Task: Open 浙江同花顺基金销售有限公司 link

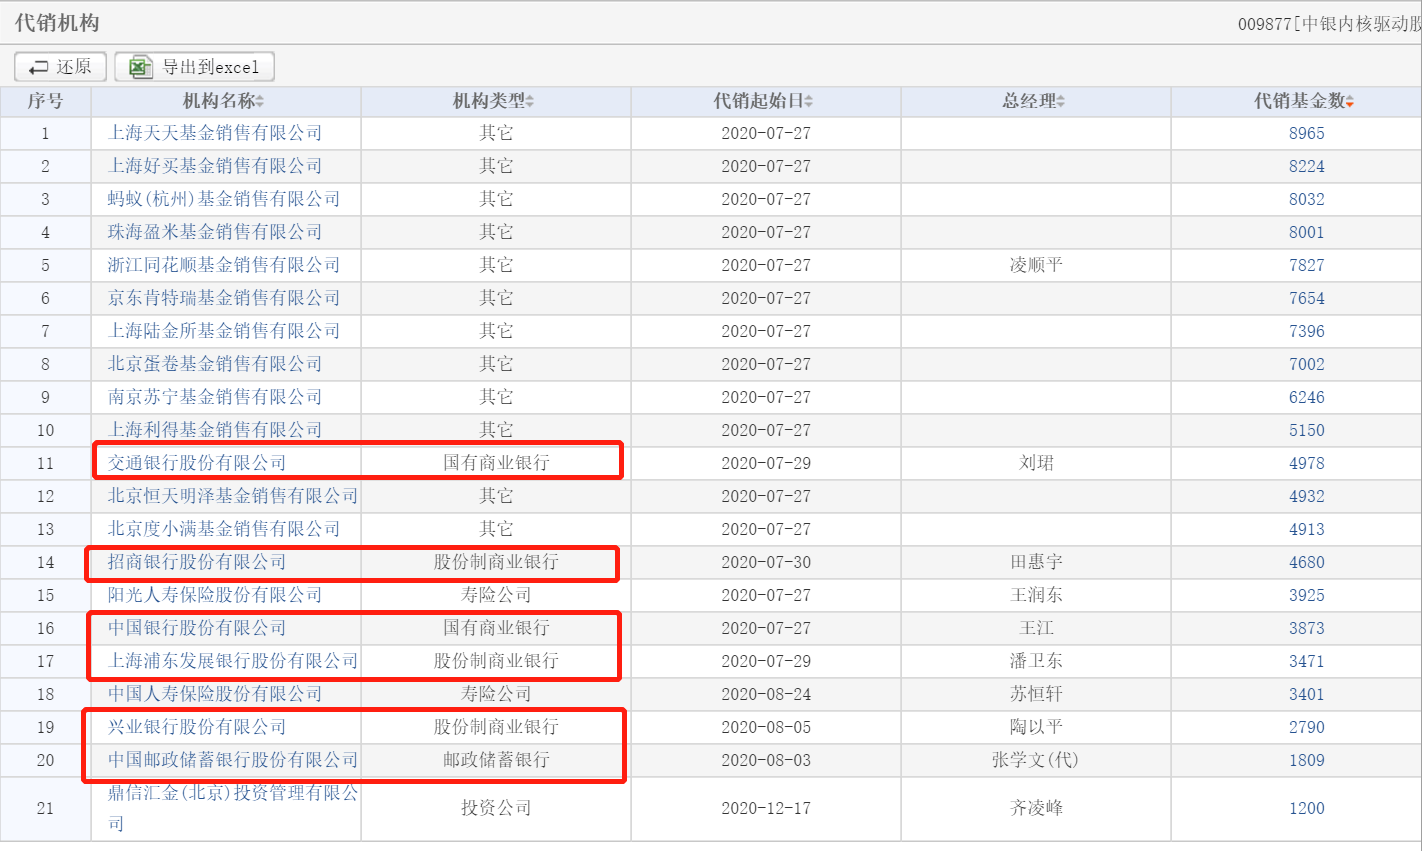Action: click(224, 265)
